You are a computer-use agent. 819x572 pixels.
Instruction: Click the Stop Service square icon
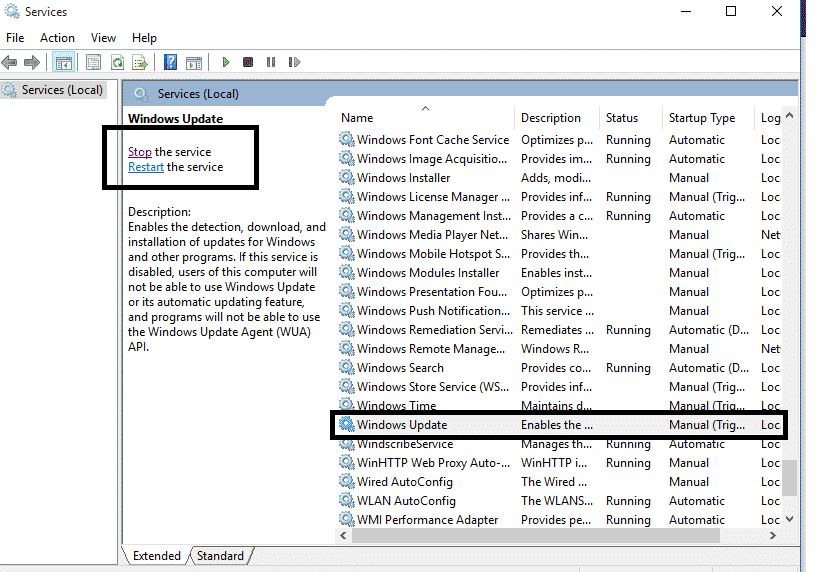point(248,62)
